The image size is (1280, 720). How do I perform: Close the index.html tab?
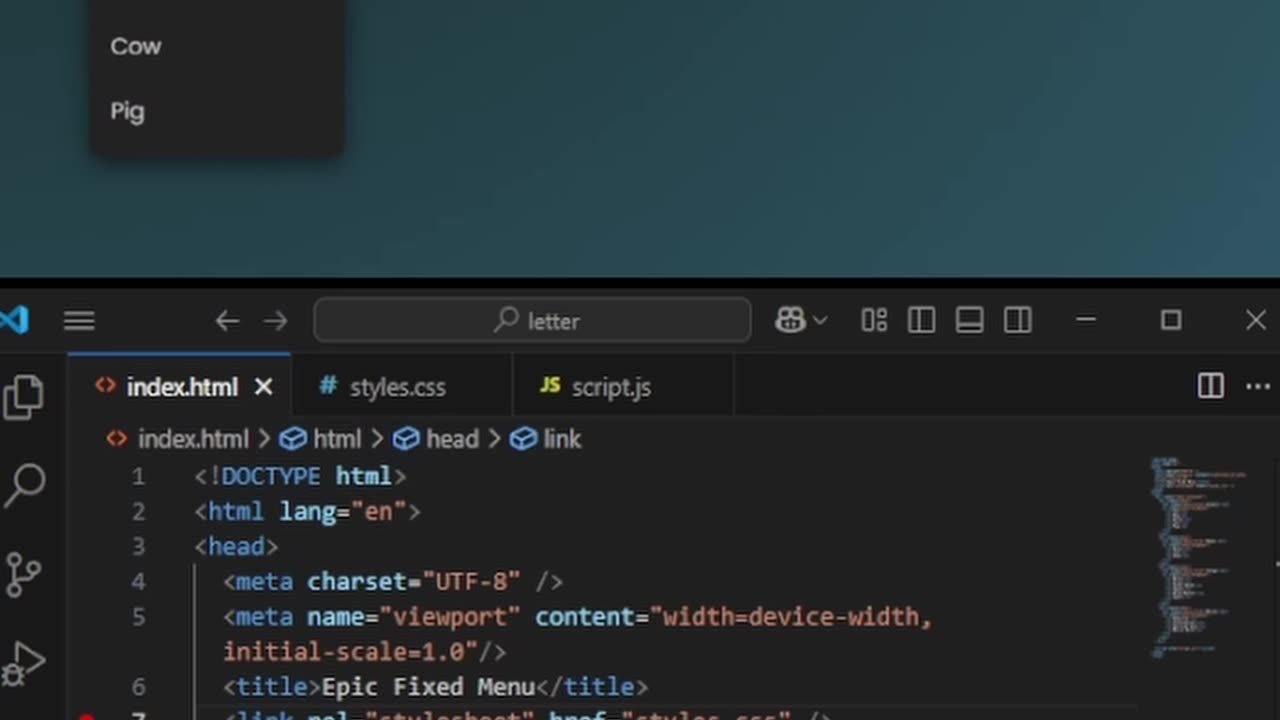pyautogui.click(x=263, y=387)
